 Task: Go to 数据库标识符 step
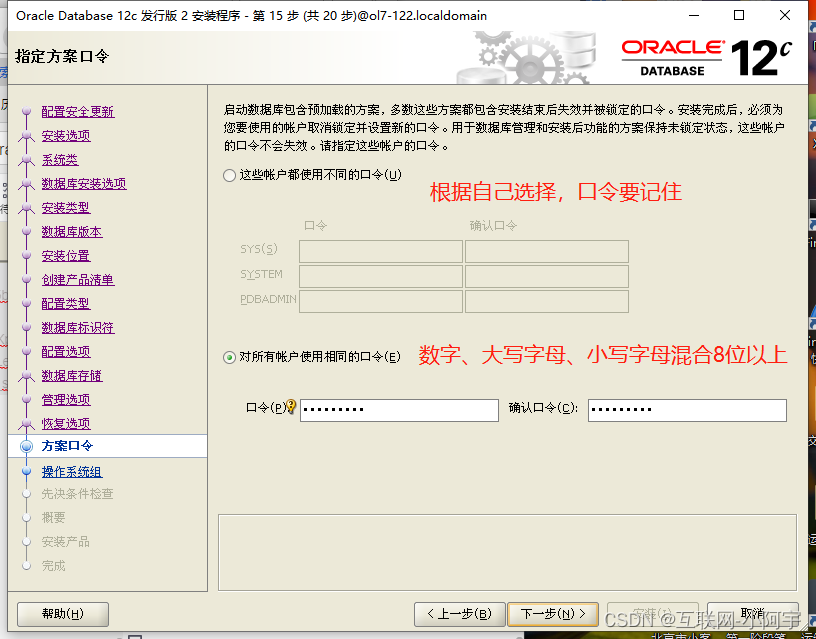click(78, 327)
